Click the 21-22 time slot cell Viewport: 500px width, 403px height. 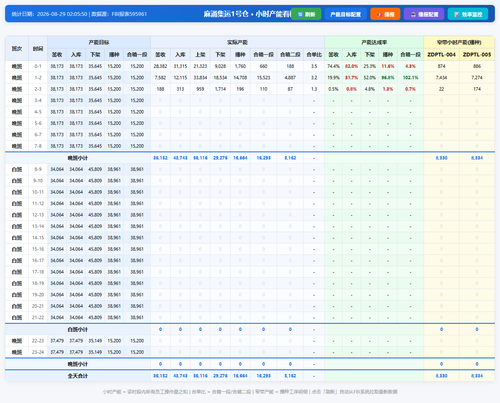pos(38,318)
